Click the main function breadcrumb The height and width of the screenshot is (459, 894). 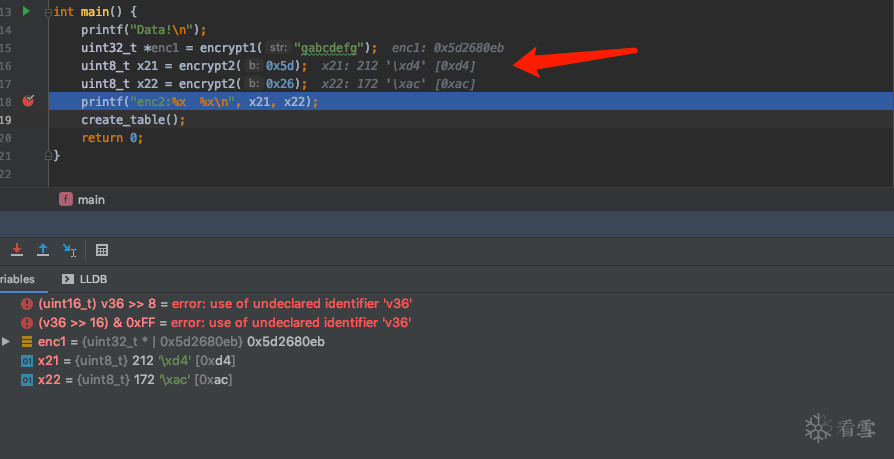91,199
